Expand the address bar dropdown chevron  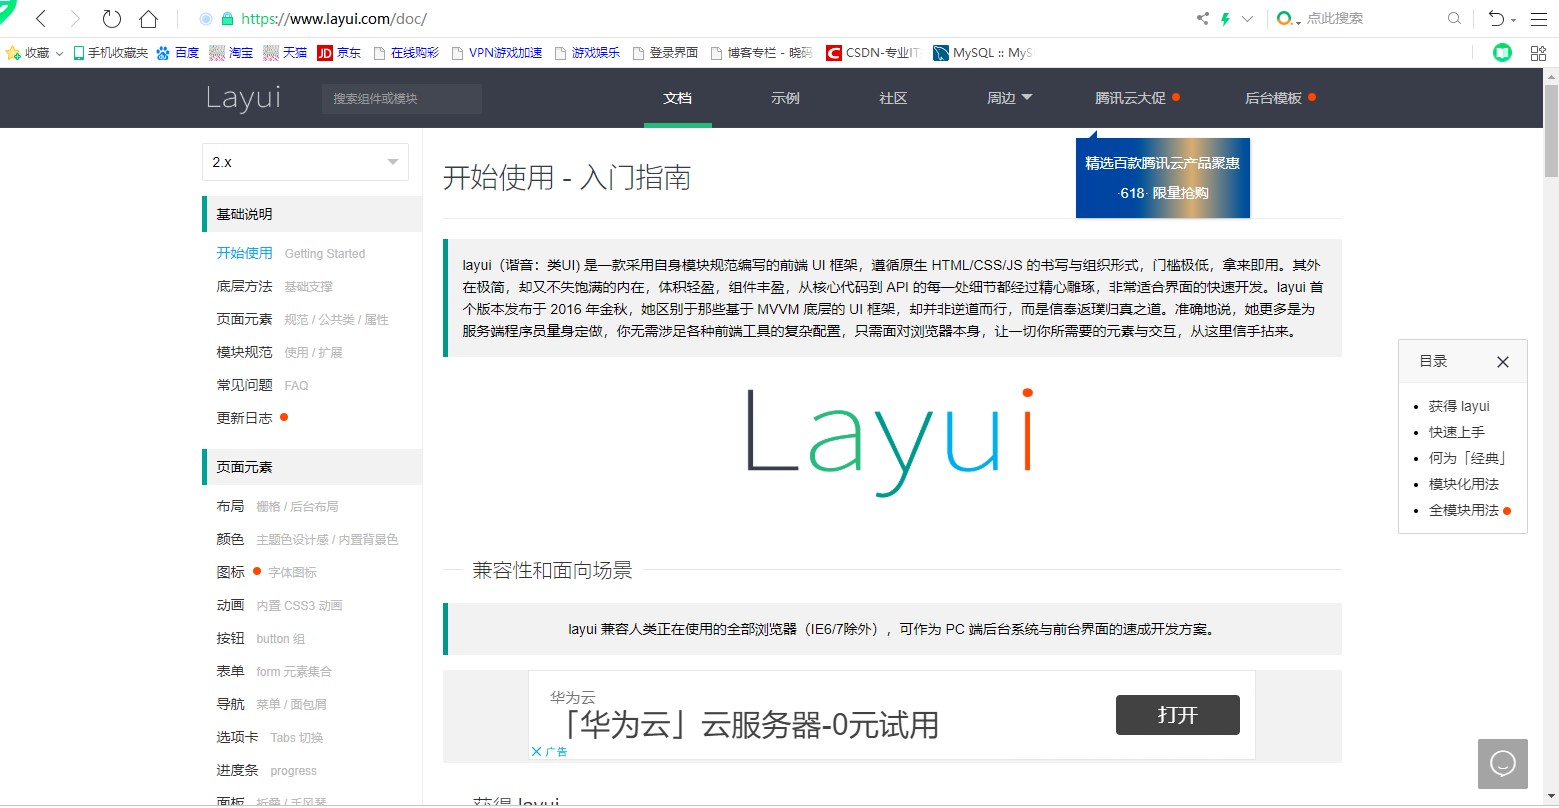pos(1247,18)
